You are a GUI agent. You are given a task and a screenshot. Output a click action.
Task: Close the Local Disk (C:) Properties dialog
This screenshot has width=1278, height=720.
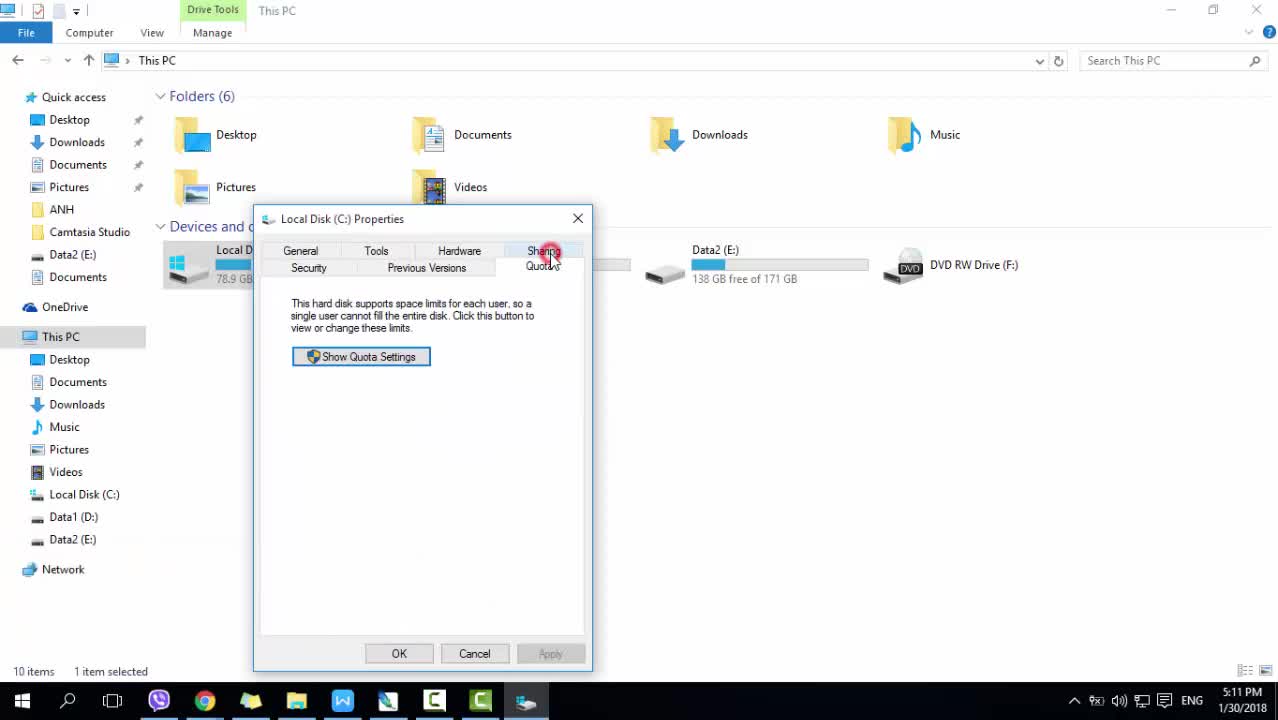coord(578,219)
